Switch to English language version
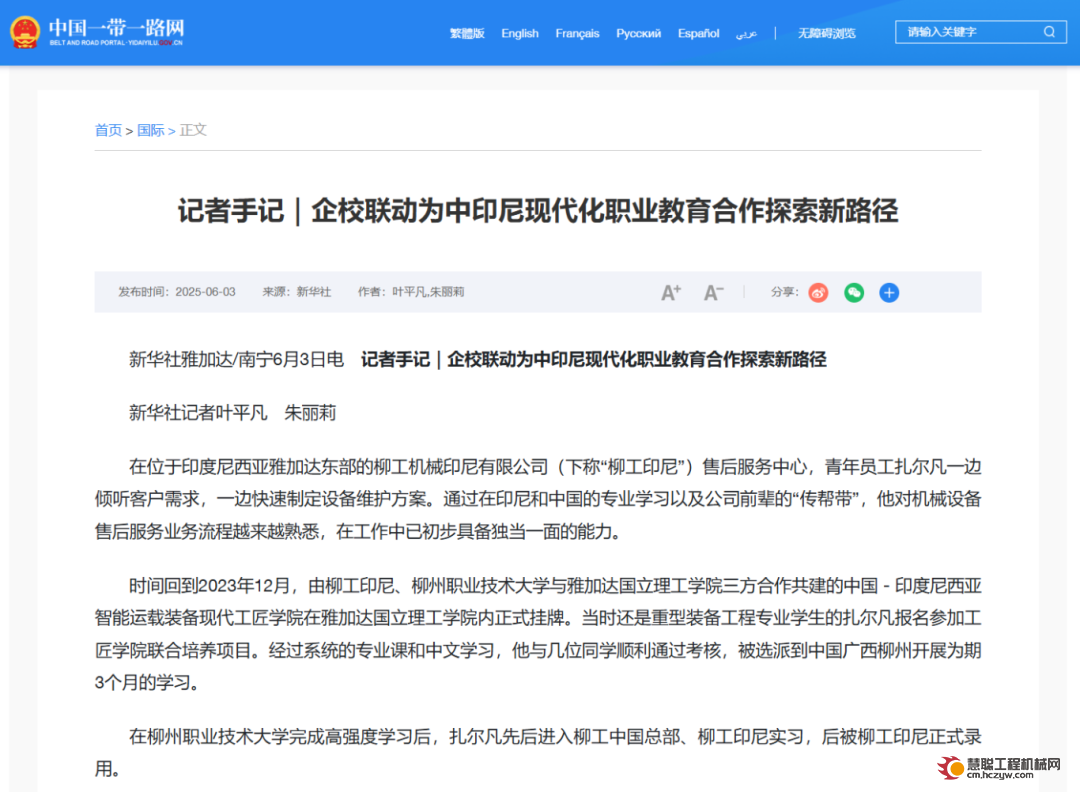 (x=520, y=33)
